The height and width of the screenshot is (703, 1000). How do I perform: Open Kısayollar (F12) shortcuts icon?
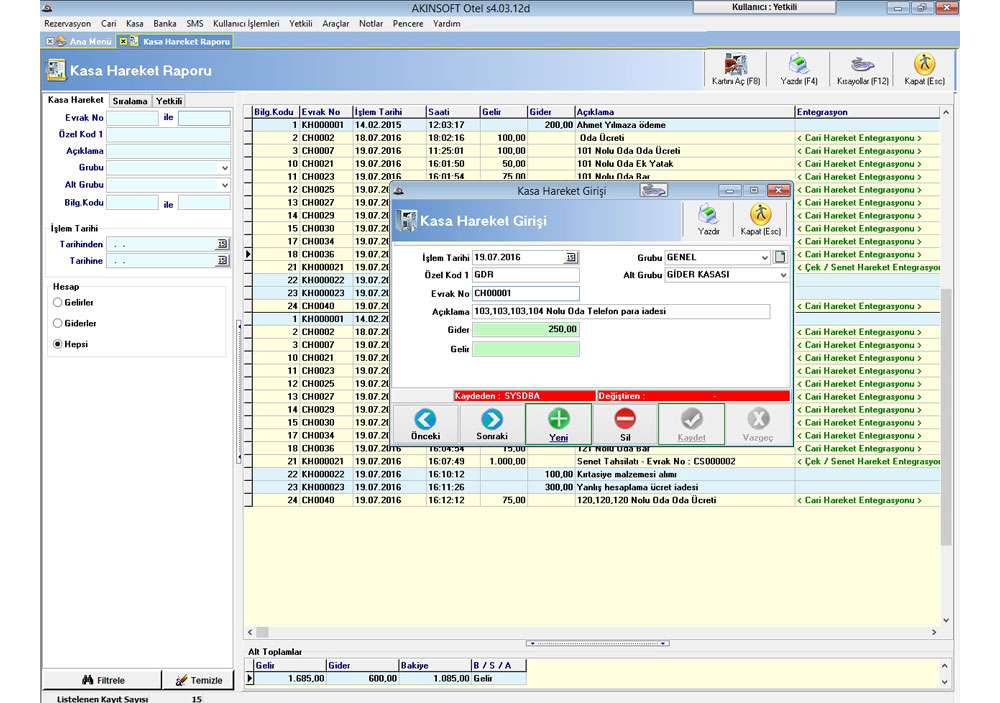[862, 70]
